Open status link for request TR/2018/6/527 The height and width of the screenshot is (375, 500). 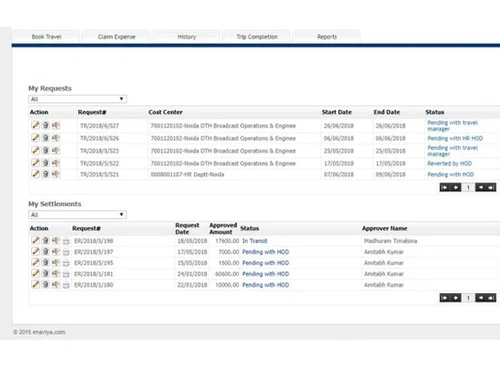[x=452, y=126]
